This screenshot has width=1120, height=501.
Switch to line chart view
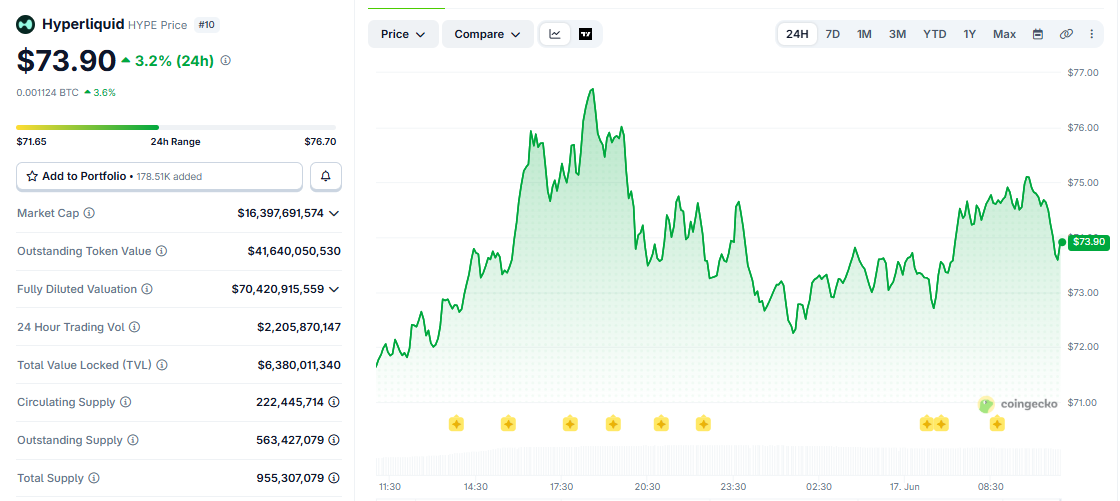[x=555, y=34]
